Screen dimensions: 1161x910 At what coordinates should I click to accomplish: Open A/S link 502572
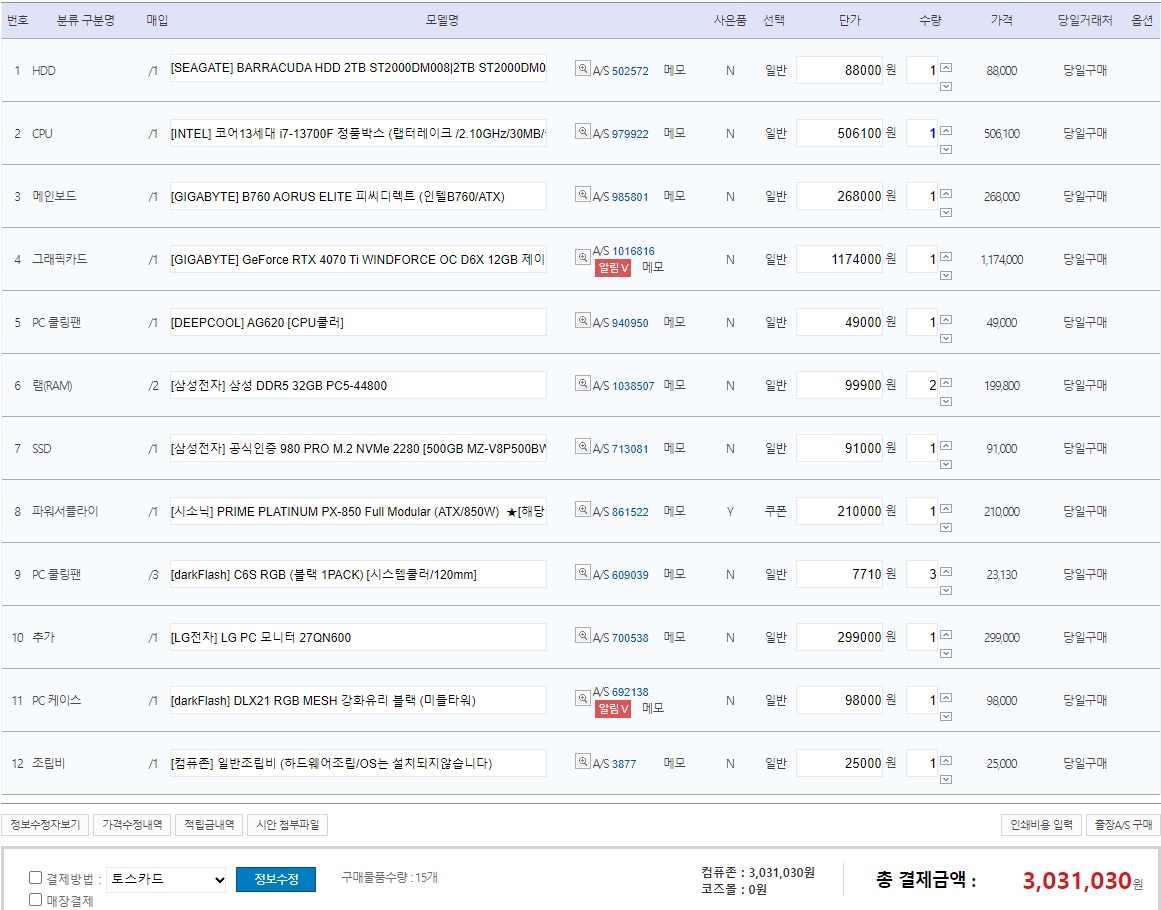630,71
